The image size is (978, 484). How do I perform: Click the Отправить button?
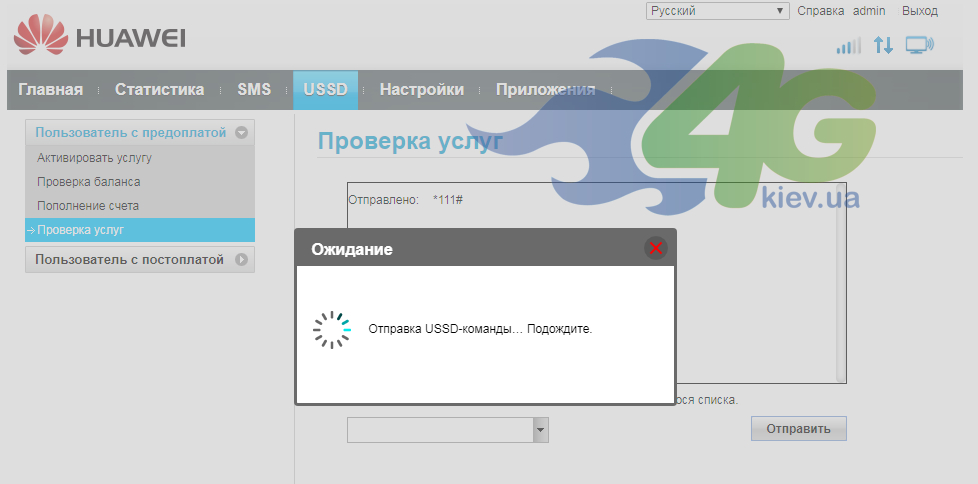point(798,428)
